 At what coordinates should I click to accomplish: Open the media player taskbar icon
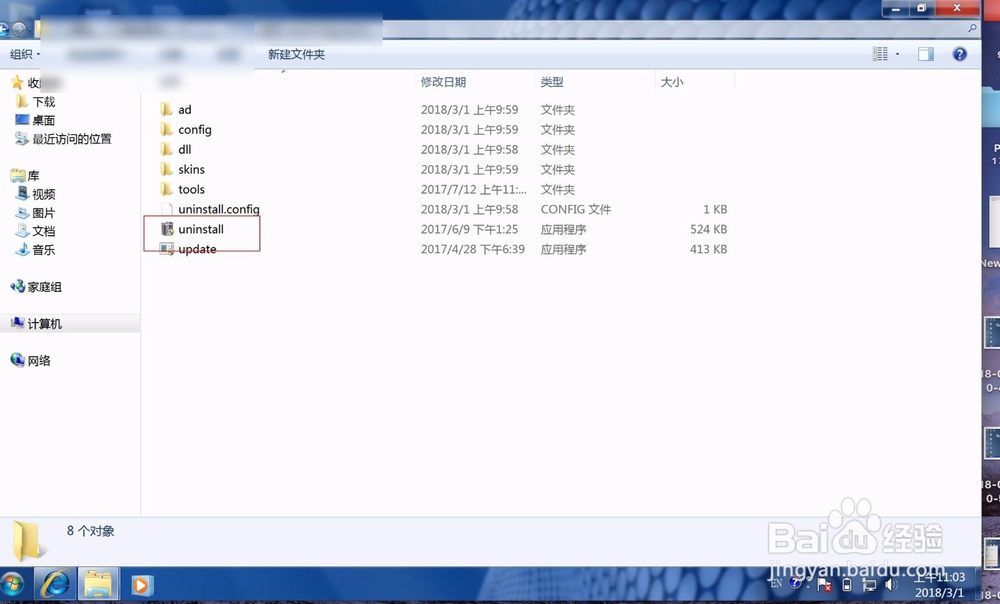pyautogui.click(x=142, y=585)
